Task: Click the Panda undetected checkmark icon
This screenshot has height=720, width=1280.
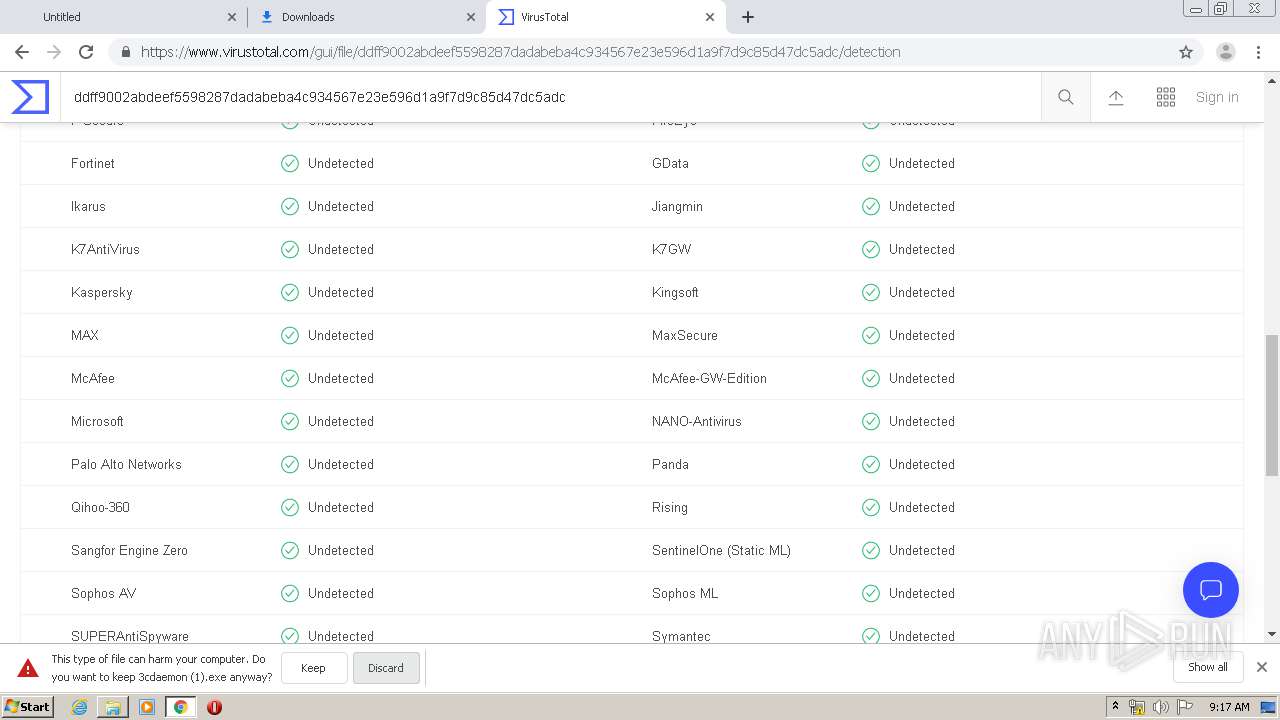Action: tap(871, 464)
